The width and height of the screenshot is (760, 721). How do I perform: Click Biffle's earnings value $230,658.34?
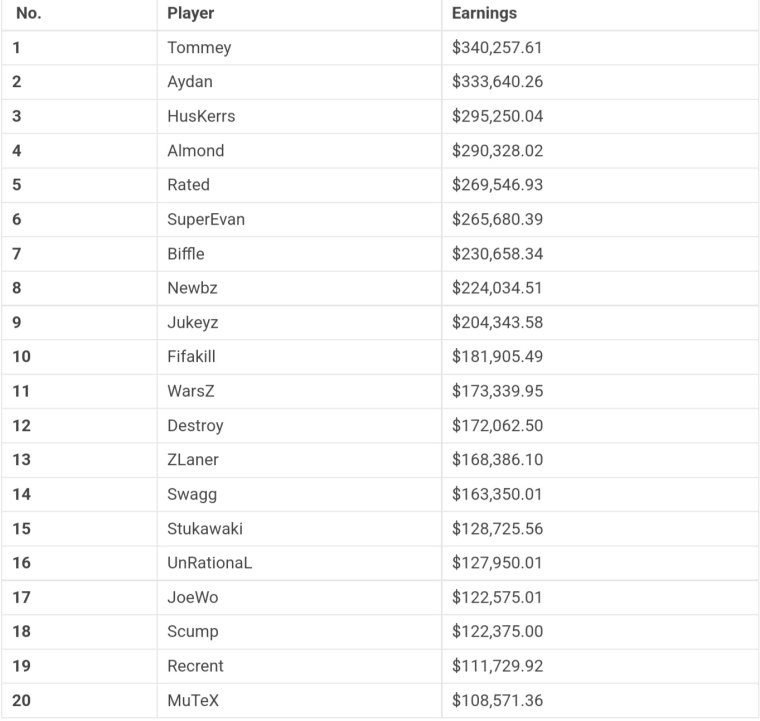[x=497, y=254]
